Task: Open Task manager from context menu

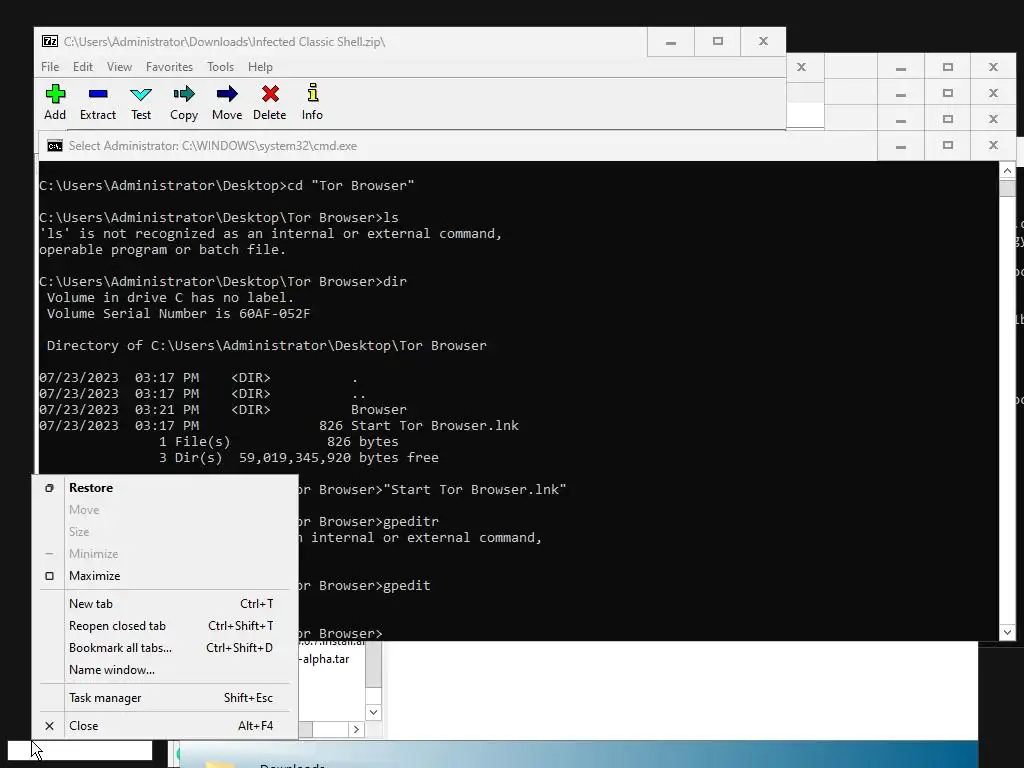Action: (x=165, y=697)
